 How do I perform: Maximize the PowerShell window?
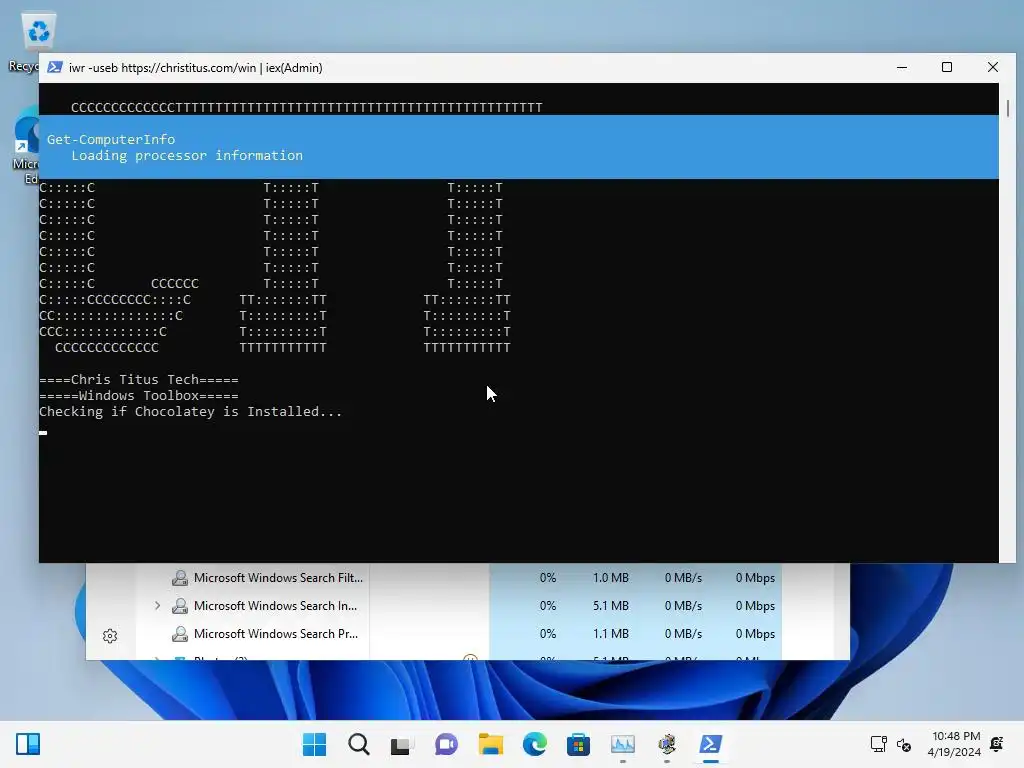tap(947, 67)
